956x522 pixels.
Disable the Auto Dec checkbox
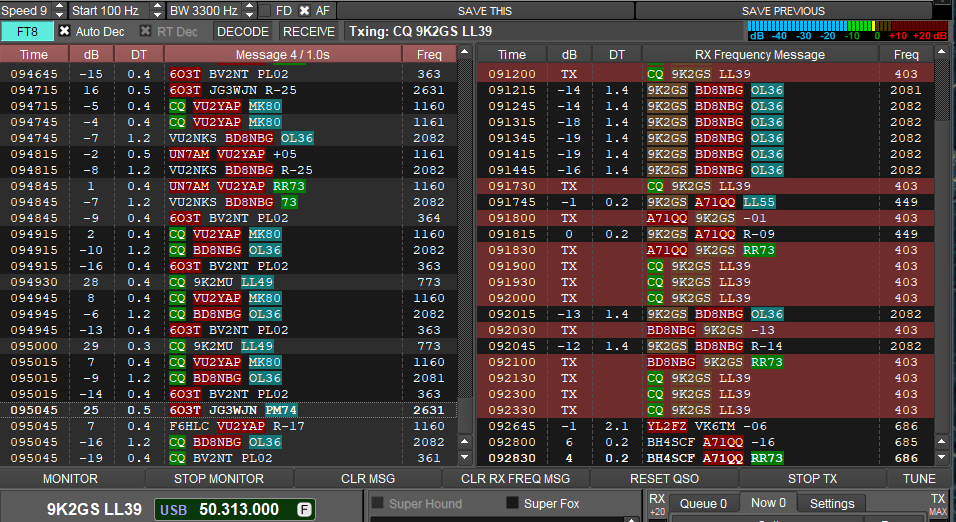[64, 30]
